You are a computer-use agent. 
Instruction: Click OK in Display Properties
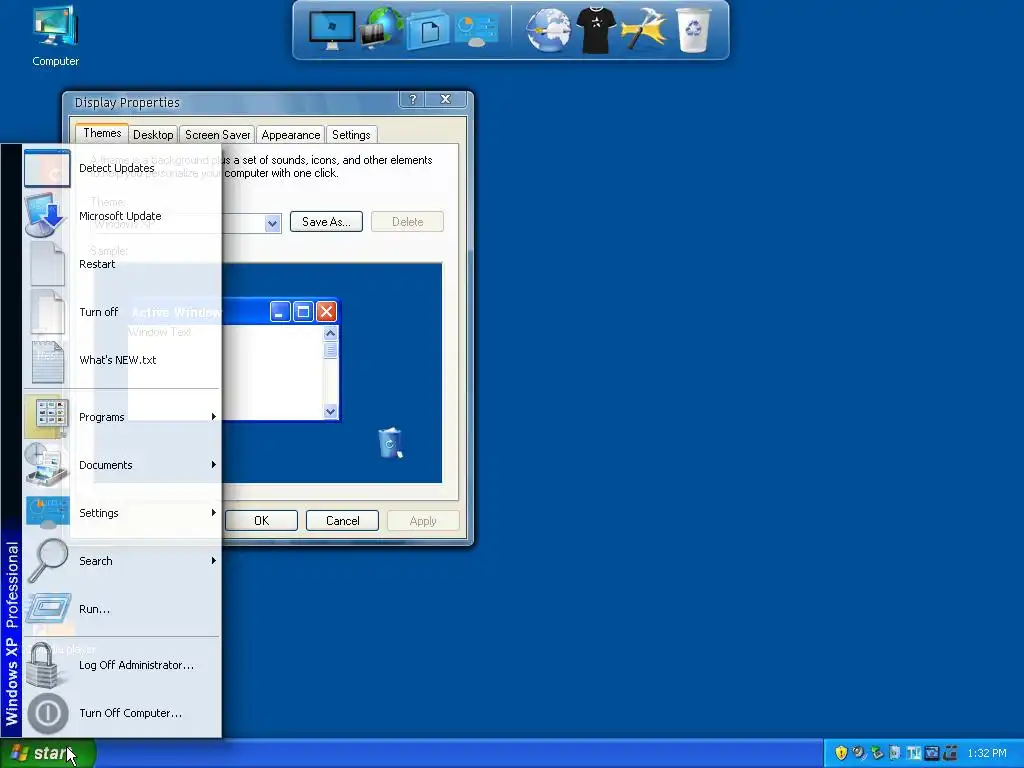click(x=261, y=520)
